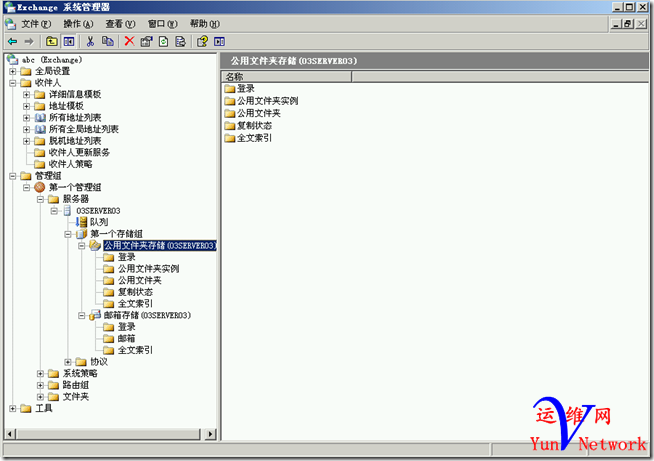Expand the 工具 tree node

click(x=13, y=408)
